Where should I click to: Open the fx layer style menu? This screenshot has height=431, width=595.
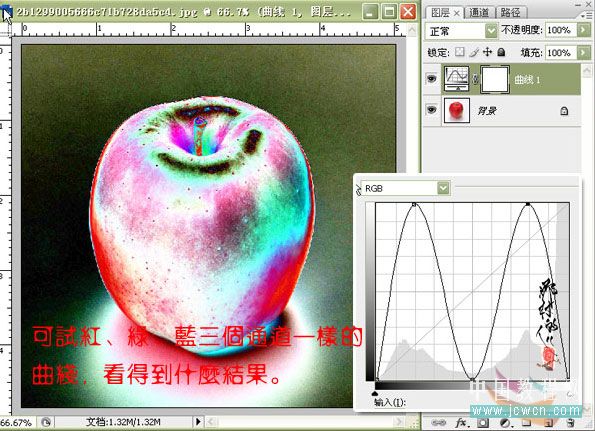(x=461, y=423)
